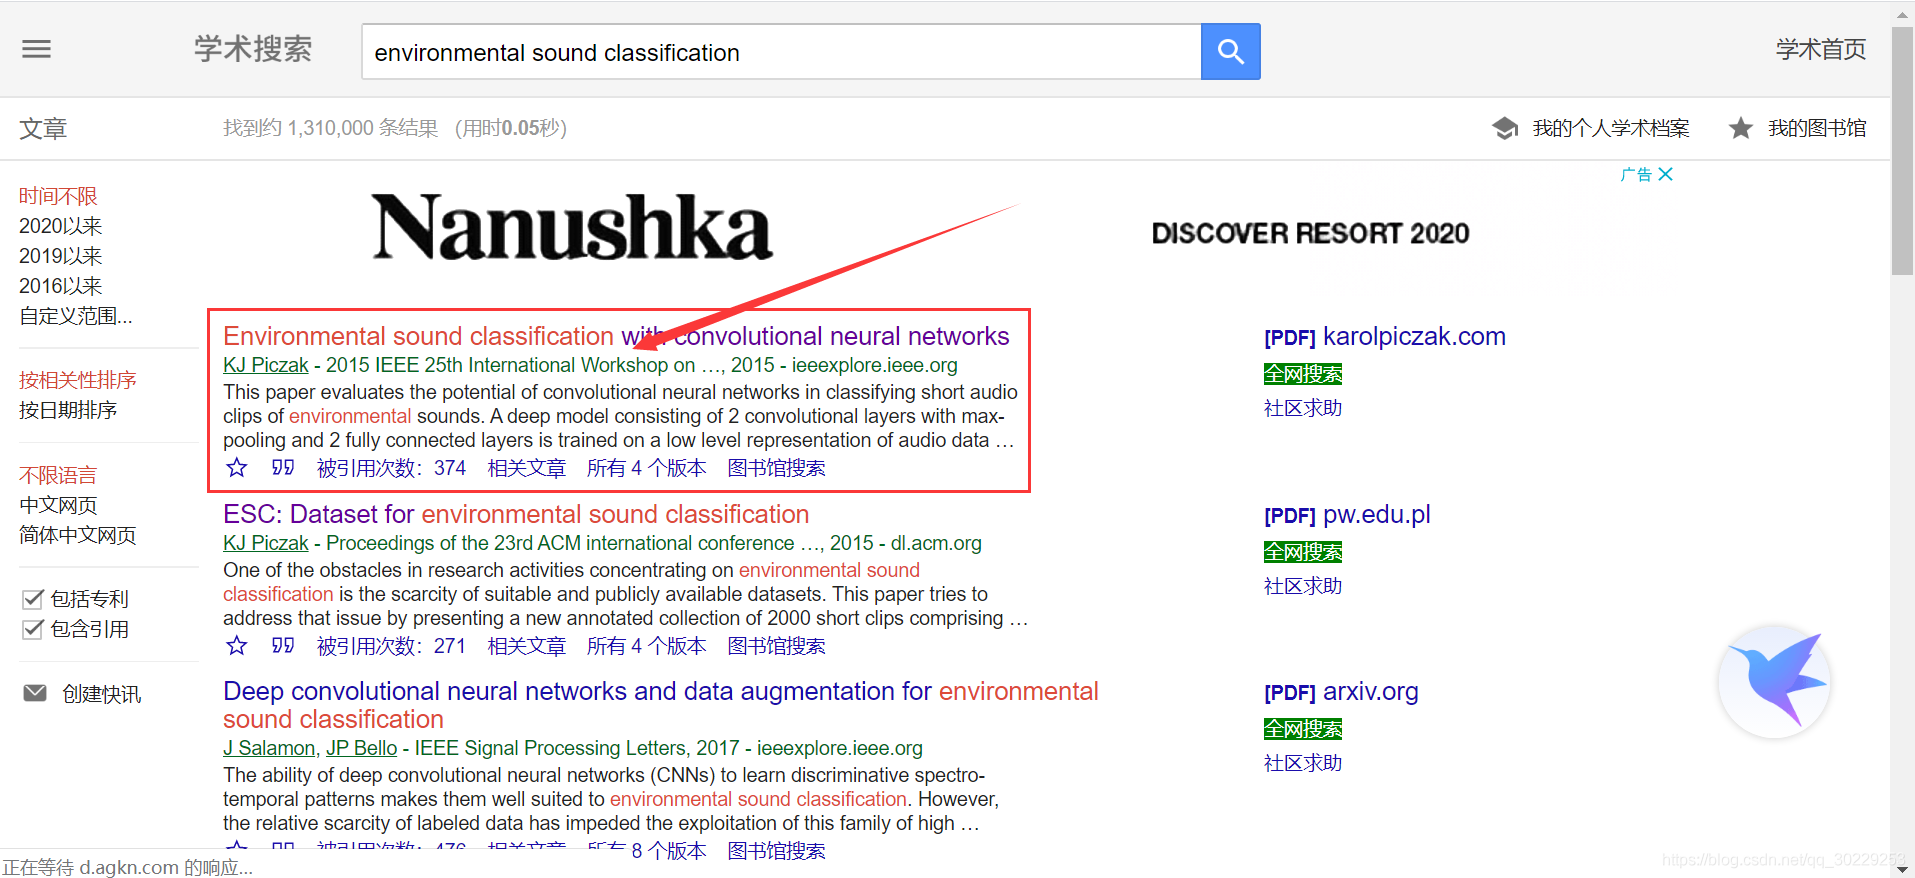Image resolution: width=1915 pixels, height=878 pixels.
Task: Star the ESC Dataset paper result
Action: click(236, 646)
